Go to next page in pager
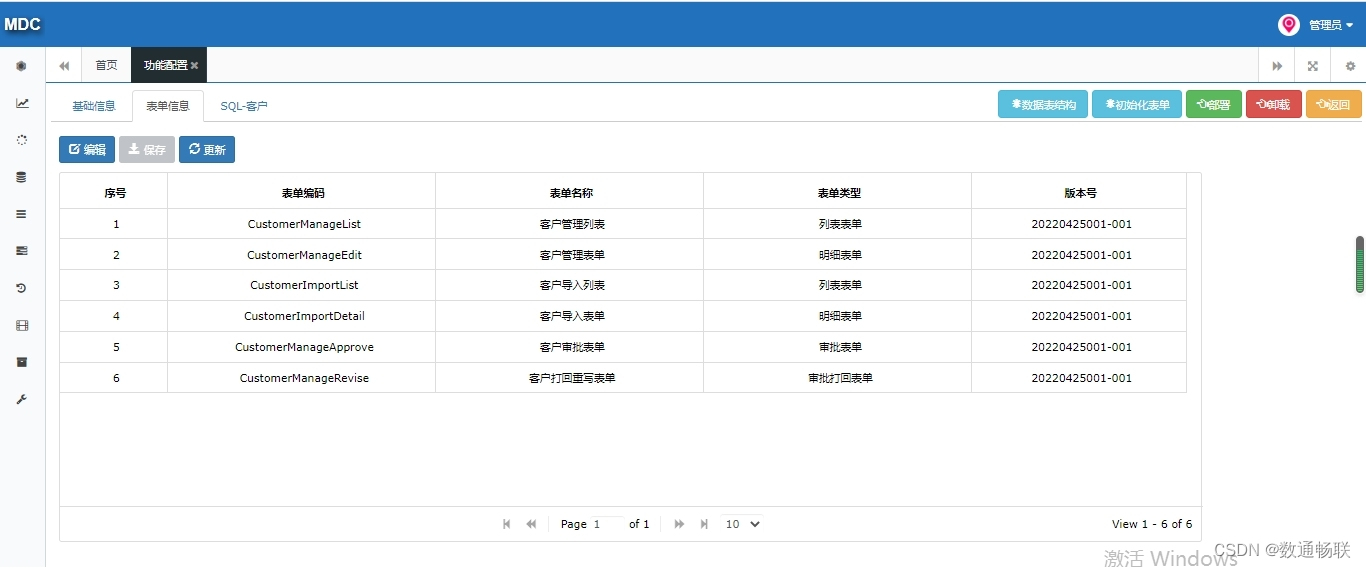 [680, 524]
